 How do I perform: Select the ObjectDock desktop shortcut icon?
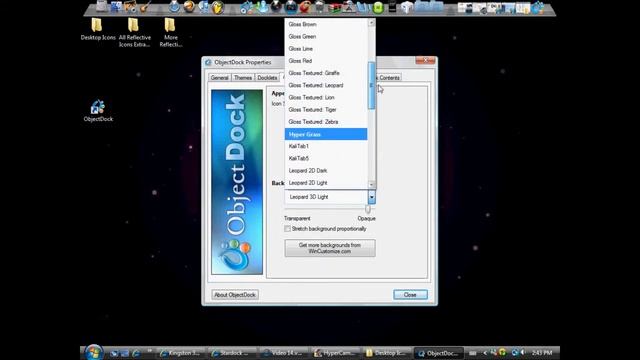tap(98, 111)
